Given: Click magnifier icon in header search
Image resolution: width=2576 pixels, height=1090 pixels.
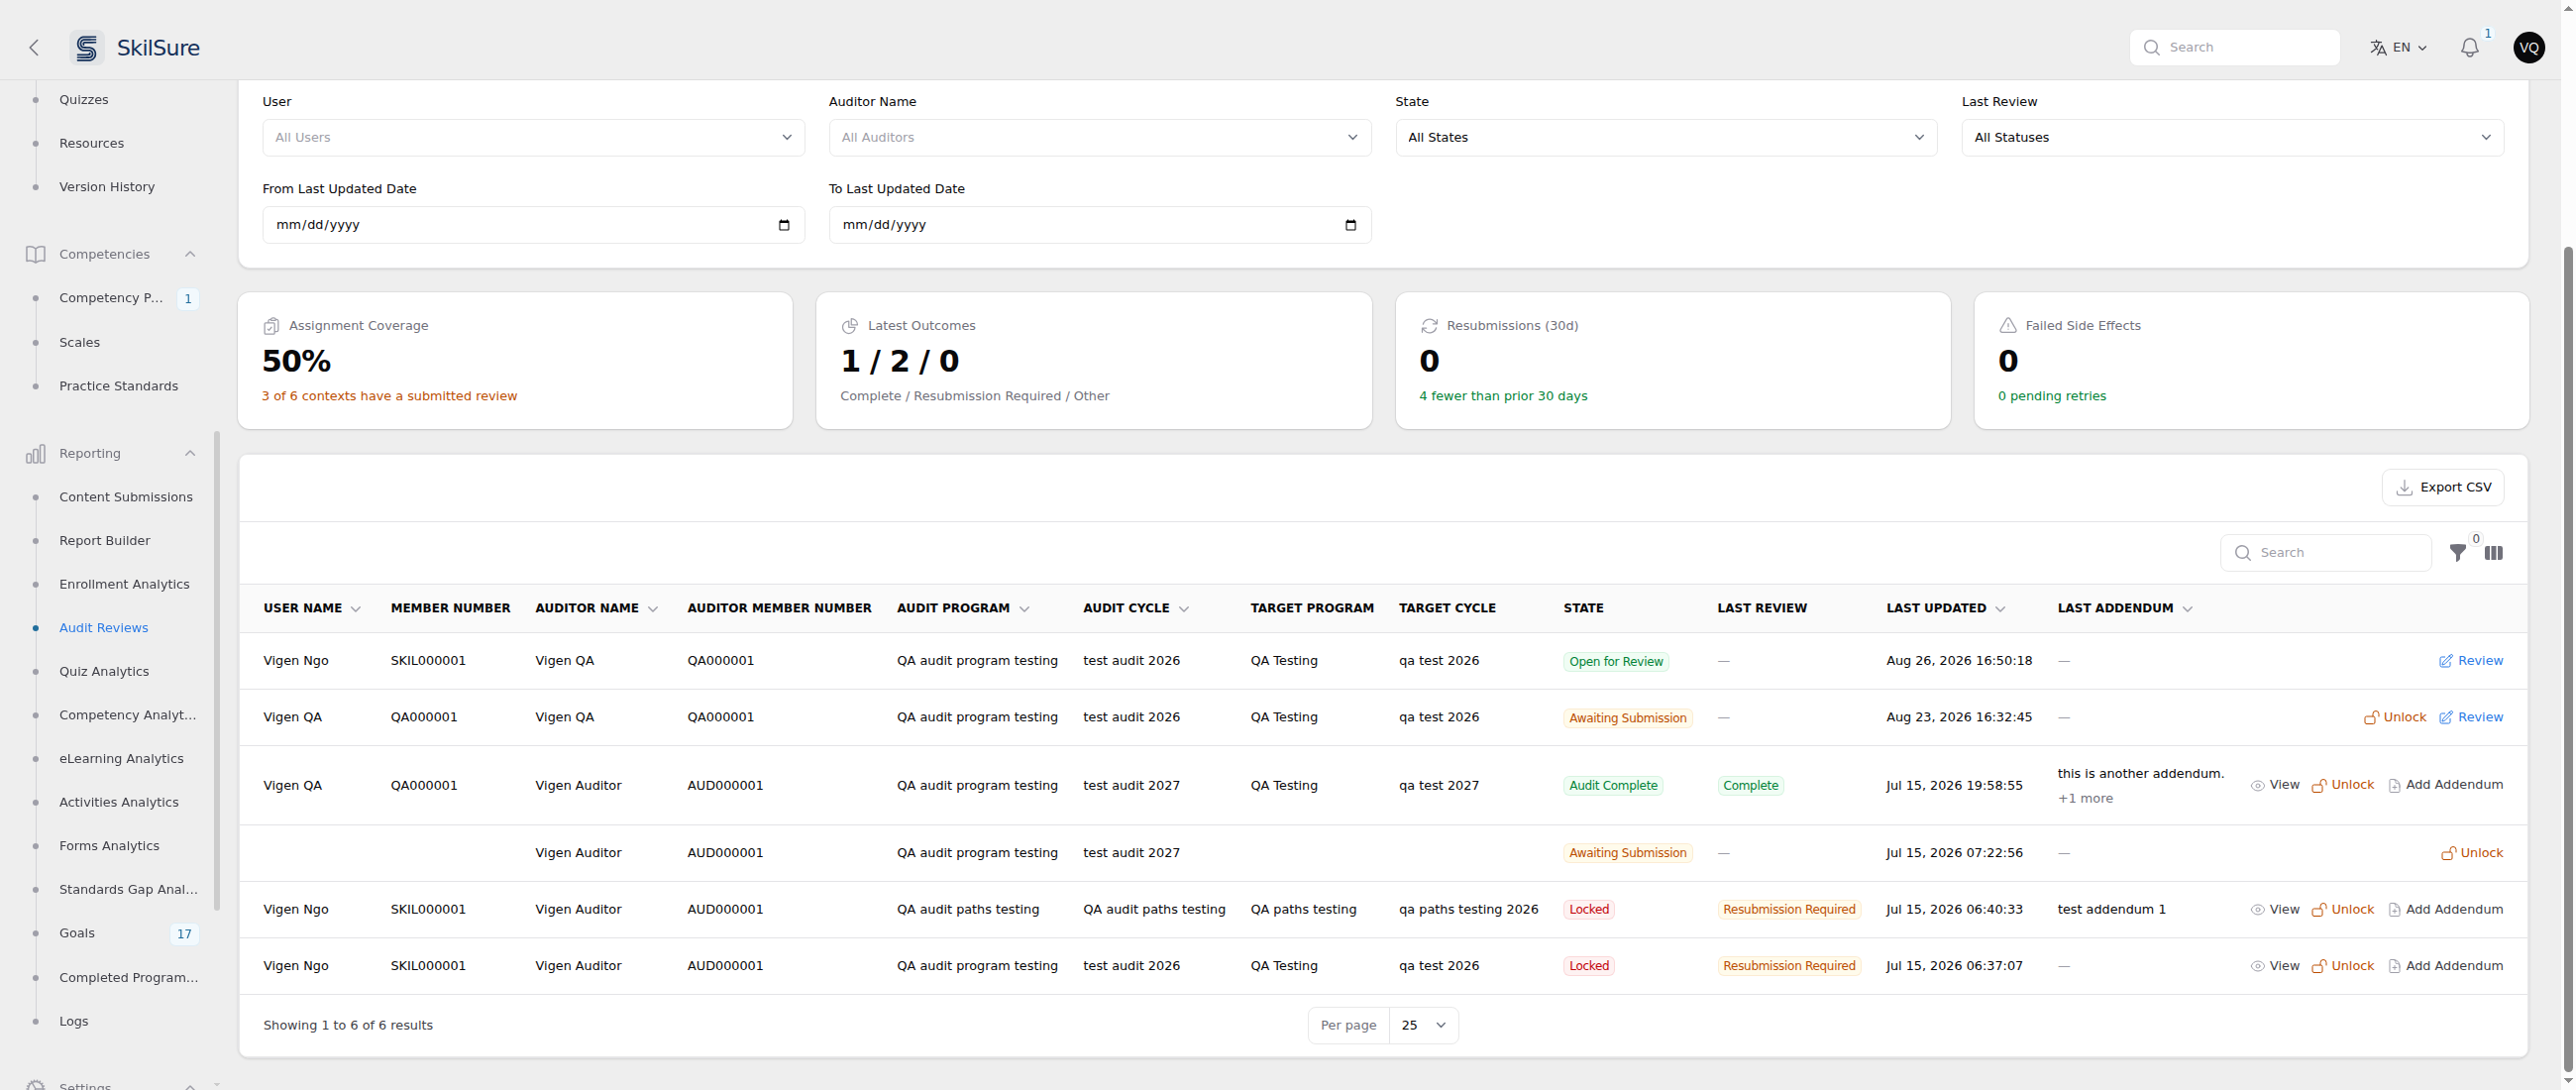Looking at the screenshot, I should click(2152, 47).
